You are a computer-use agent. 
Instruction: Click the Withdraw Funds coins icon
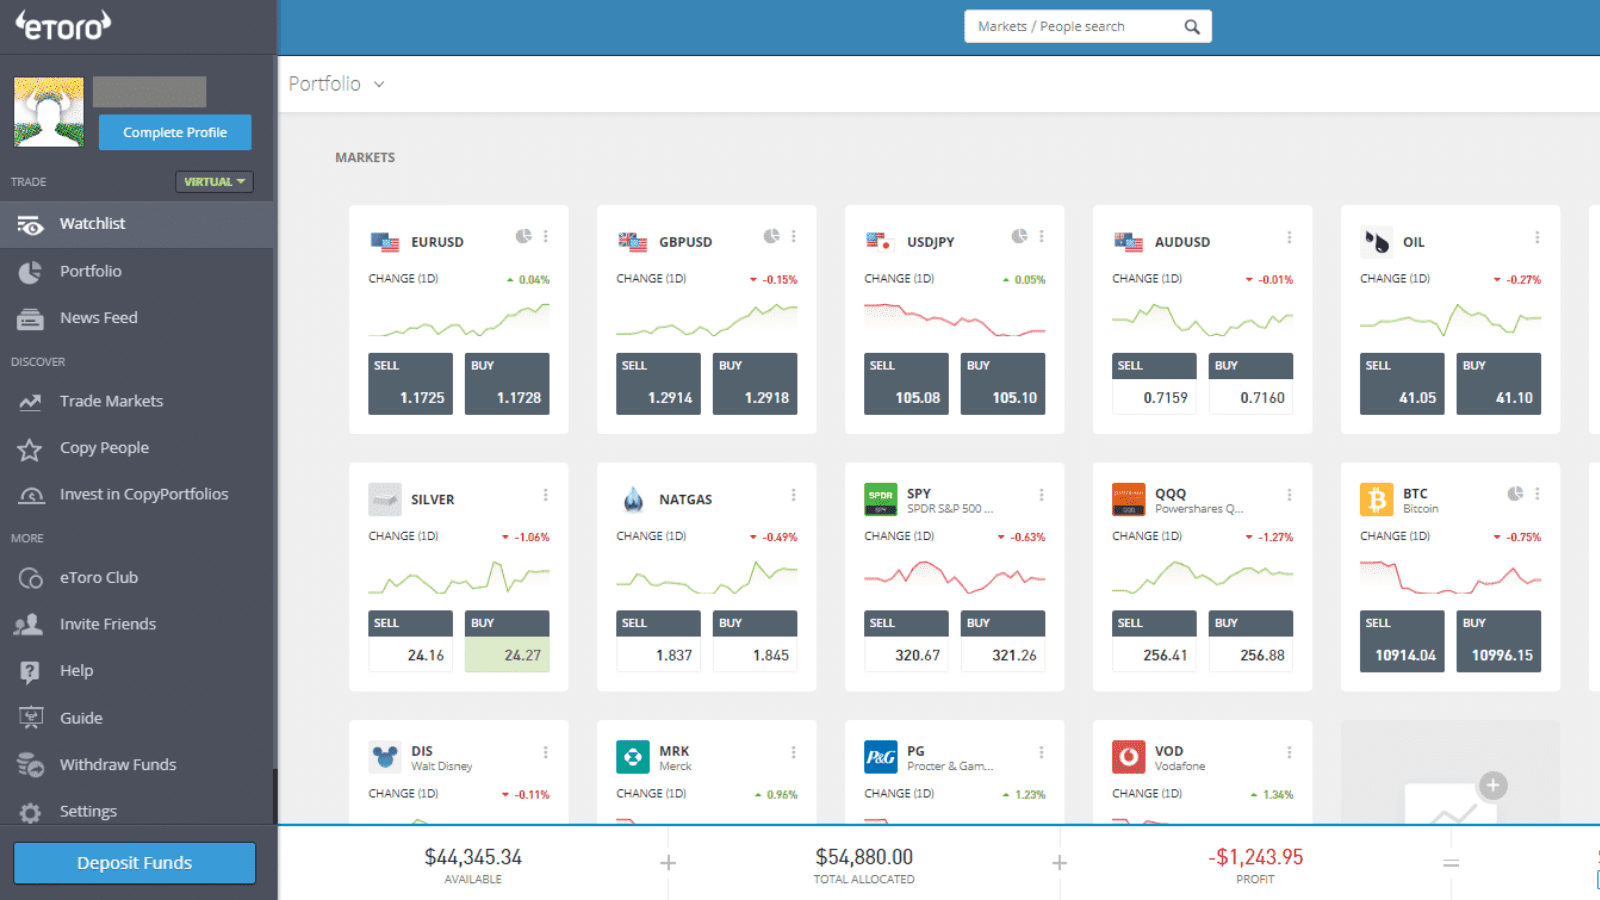tap(30, 765)
